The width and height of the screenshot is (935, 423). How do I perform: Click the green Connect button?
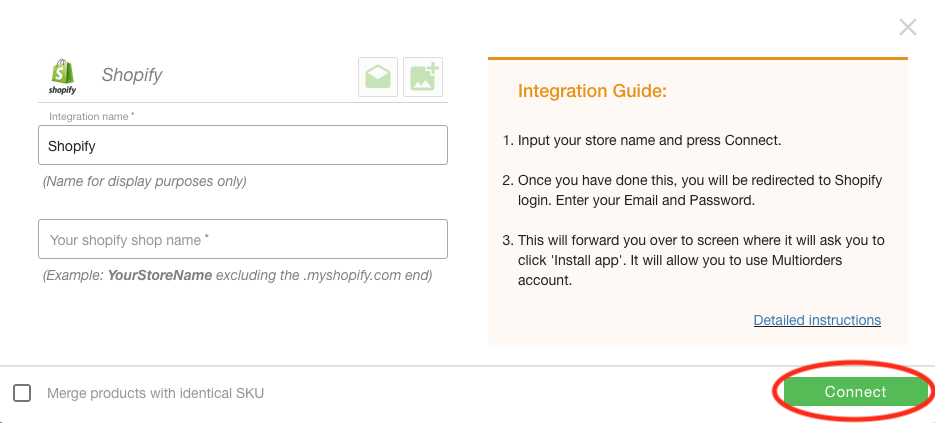855,391
